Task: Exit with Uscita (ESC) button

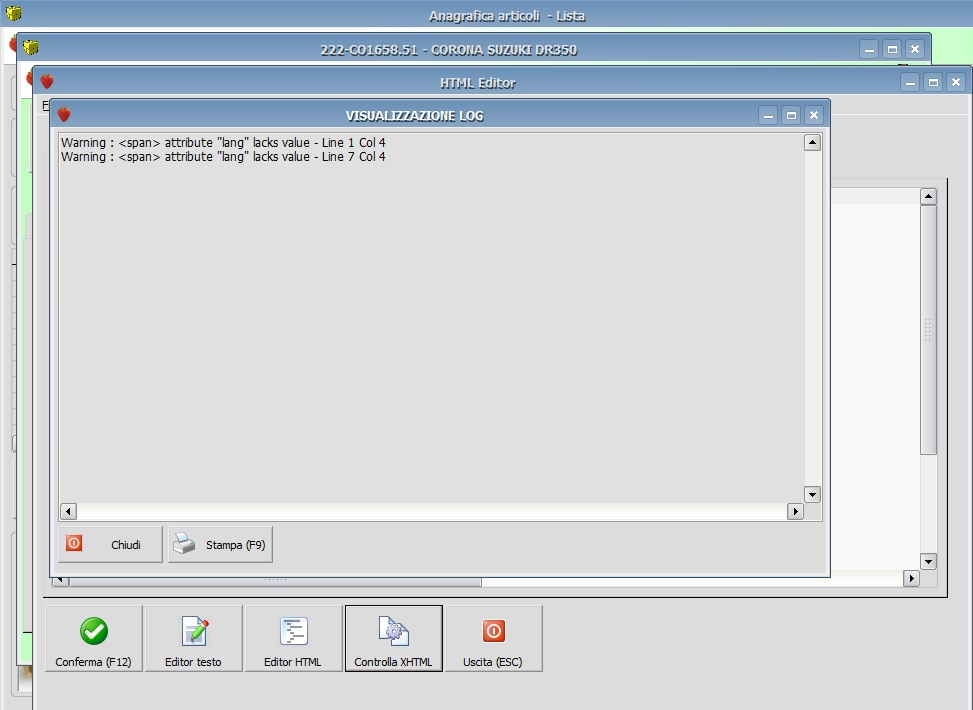Action: point(493,639)
